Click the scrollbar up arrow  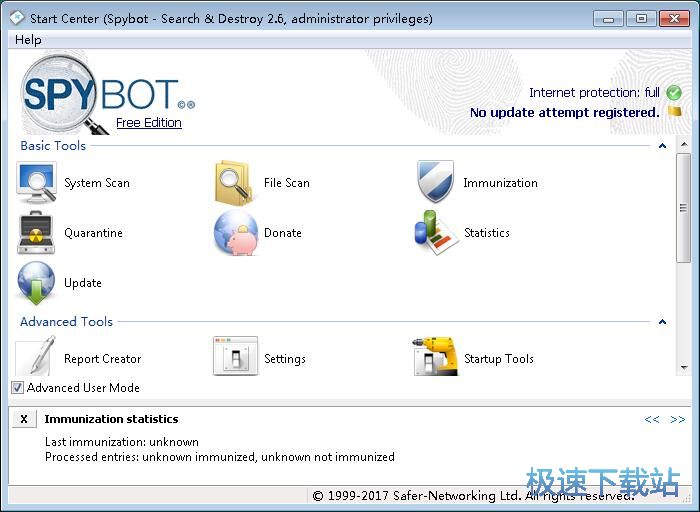click(683, 145)
